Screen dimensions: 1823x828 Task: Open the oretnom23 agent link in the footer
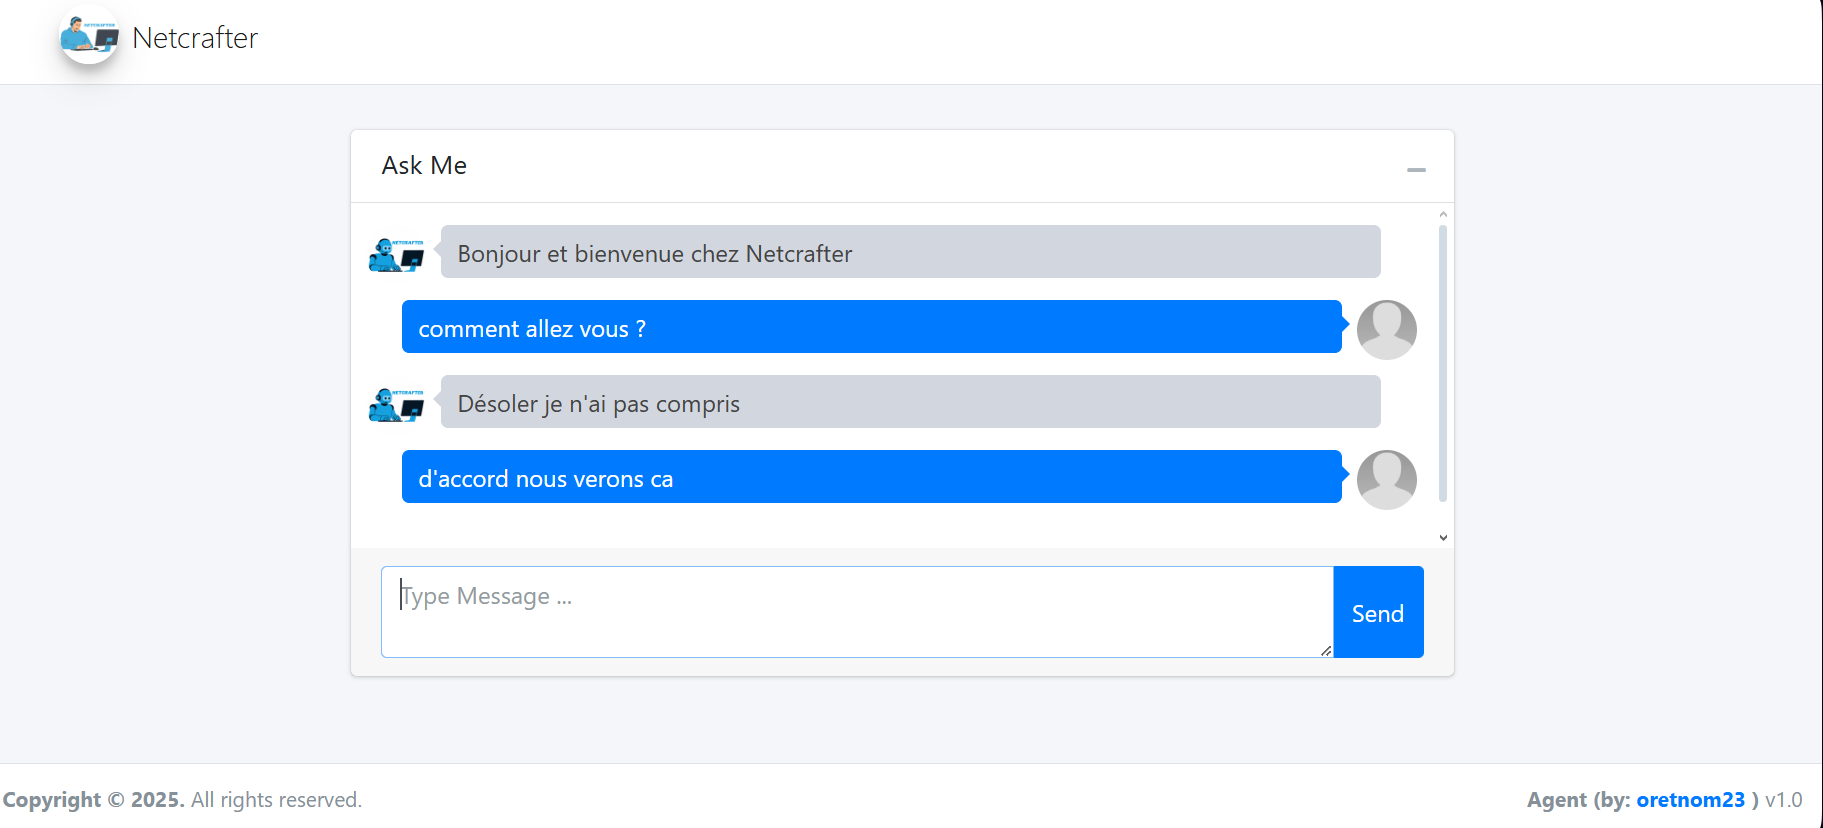1690,799
